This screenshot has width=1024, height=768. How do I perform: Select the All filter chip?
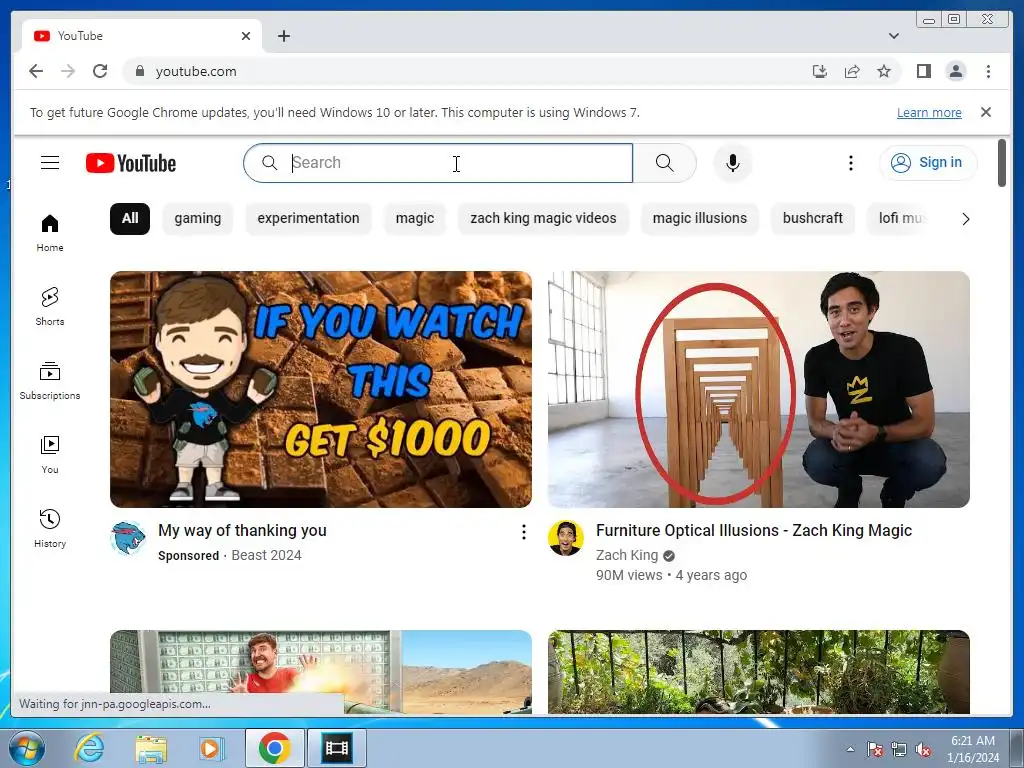pos(130,218)
